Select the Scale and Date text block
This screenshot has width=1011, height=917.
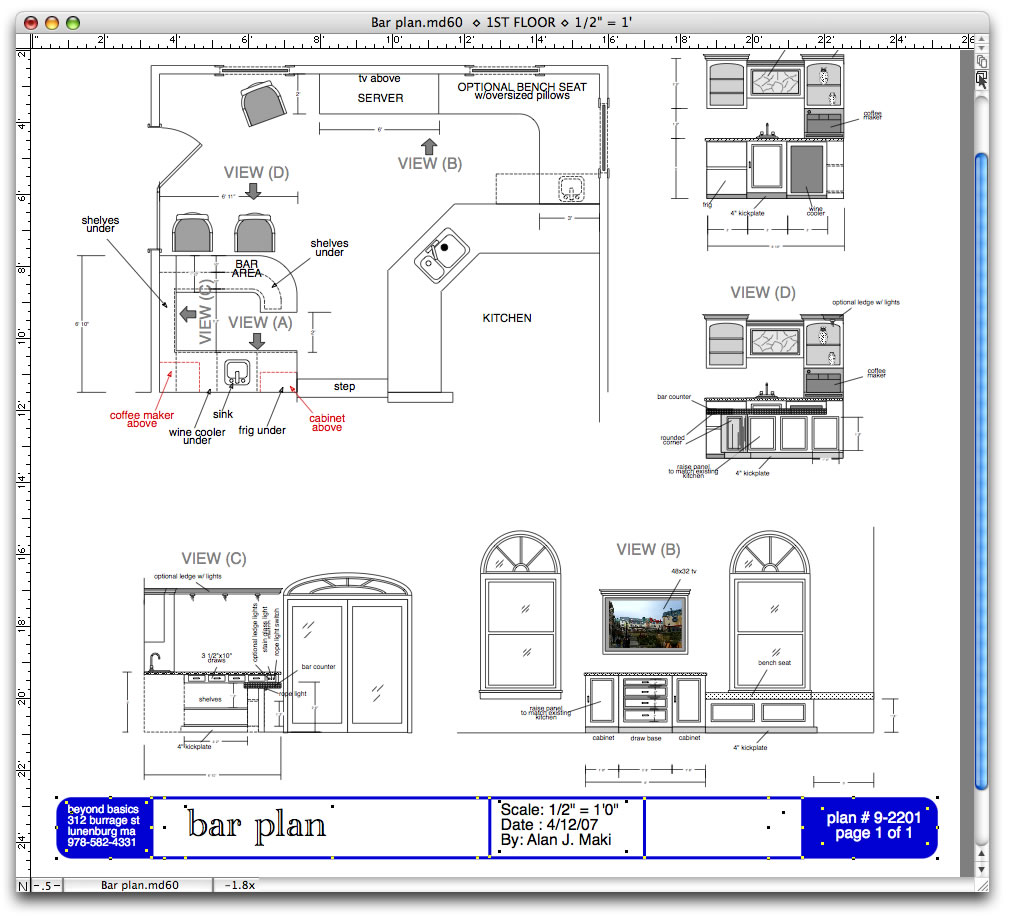566,827
